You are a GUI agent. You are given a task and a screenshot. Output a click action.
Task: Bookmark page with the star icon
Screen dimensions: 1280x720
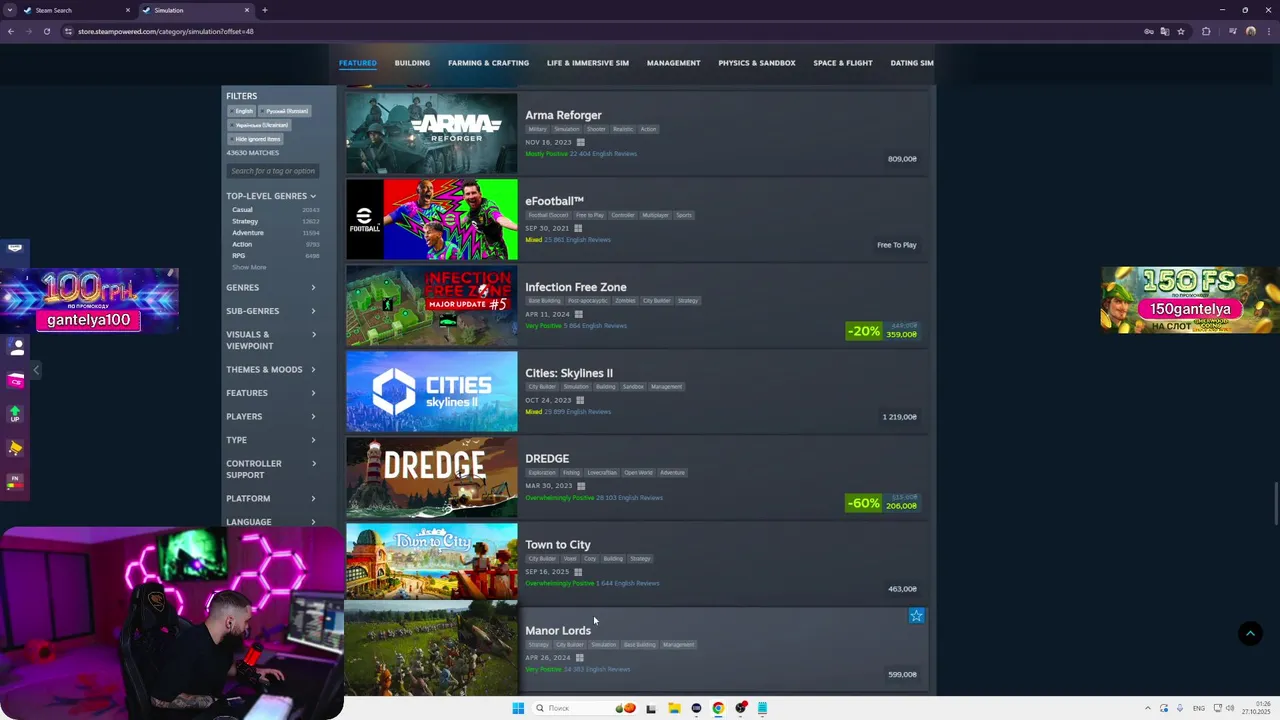click(1181, 31)
